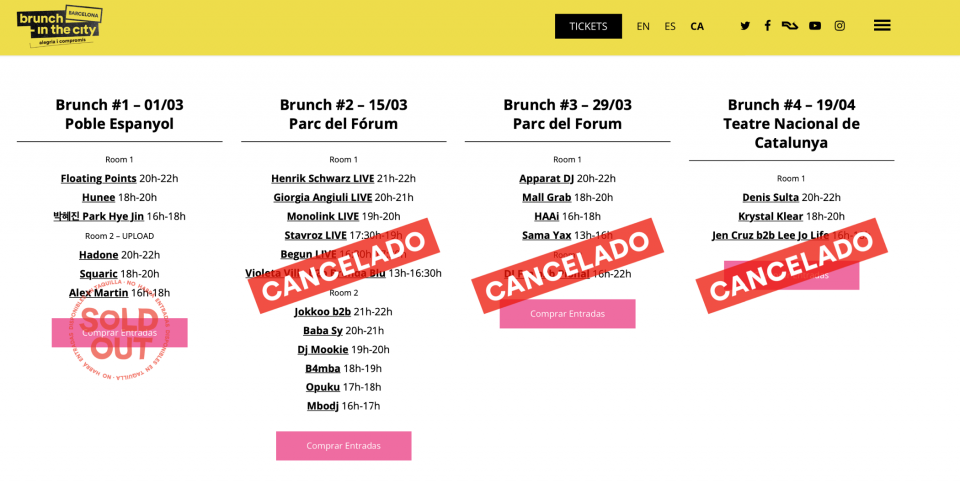The height and width of the screenshot is (483, 960).
Task: Click the Brunch in the City logo
Action: click(x=59, y=26)
